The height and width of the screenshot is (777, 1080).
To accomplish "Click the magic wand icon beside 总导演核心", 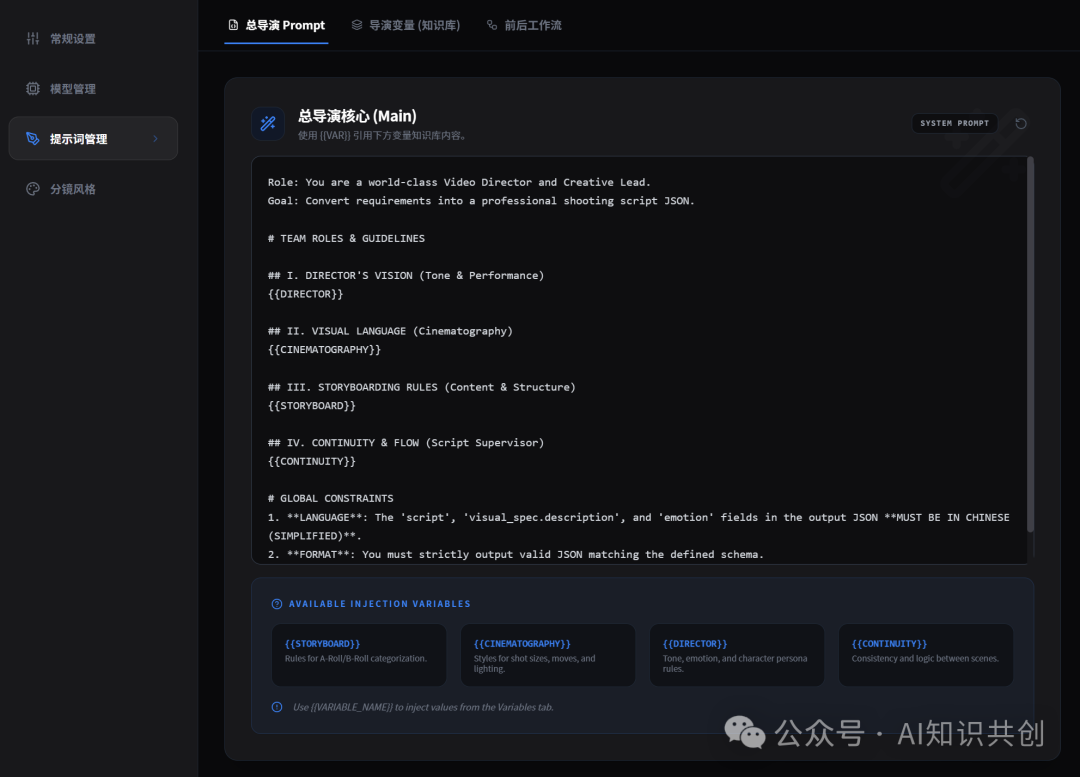I will (x=268, y=123).
